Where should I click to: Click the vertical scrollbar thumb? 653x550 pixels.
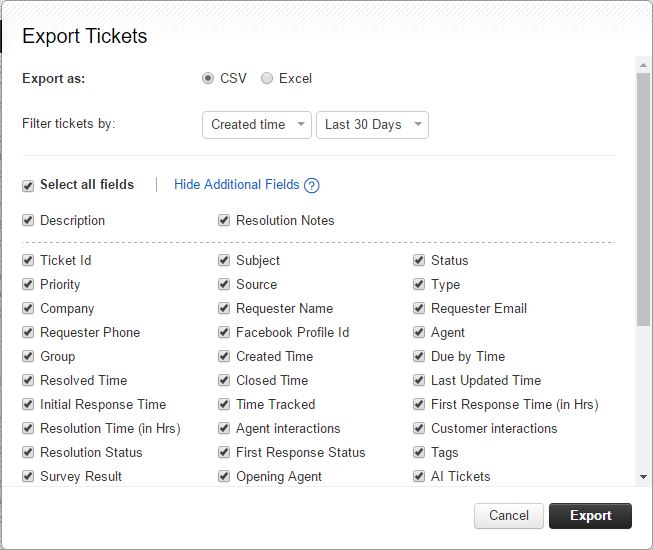point(643,199)
